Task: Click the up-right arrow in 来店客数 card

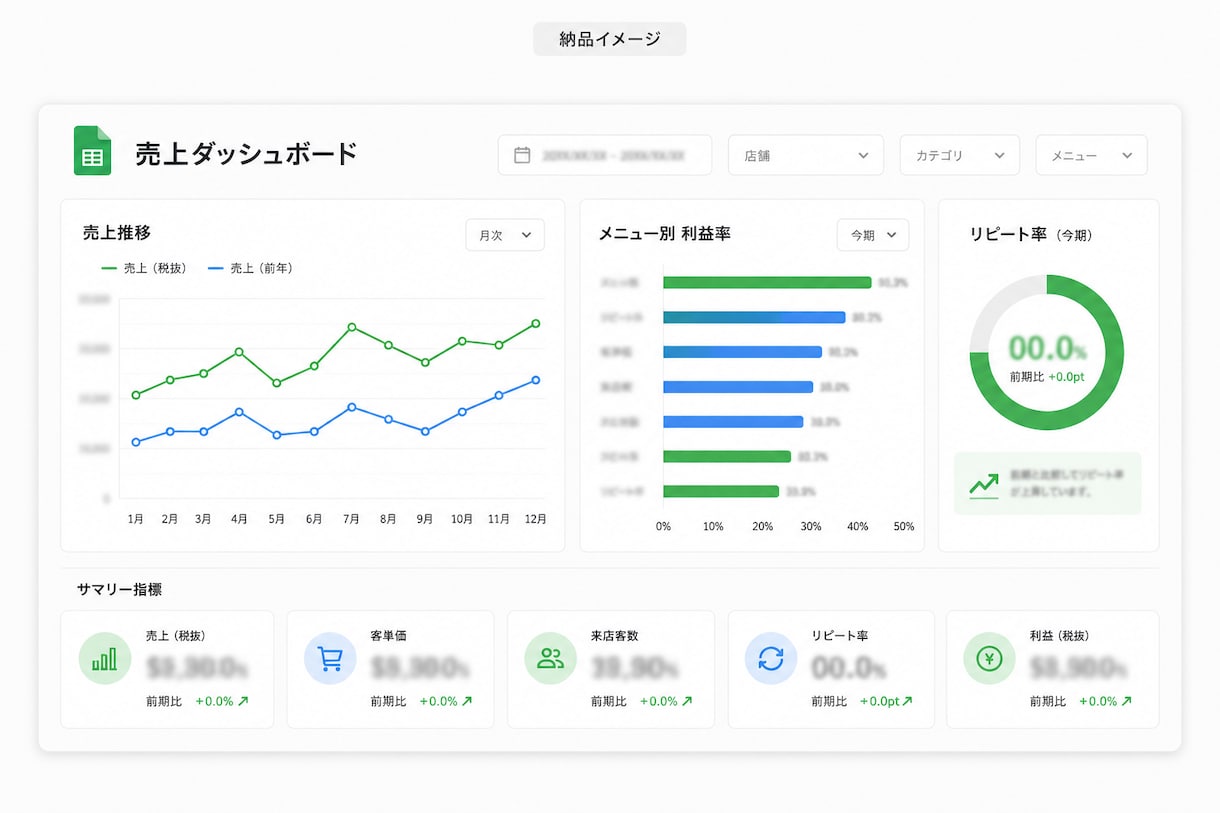Action: pyautogui.click(x=687, y=701)
